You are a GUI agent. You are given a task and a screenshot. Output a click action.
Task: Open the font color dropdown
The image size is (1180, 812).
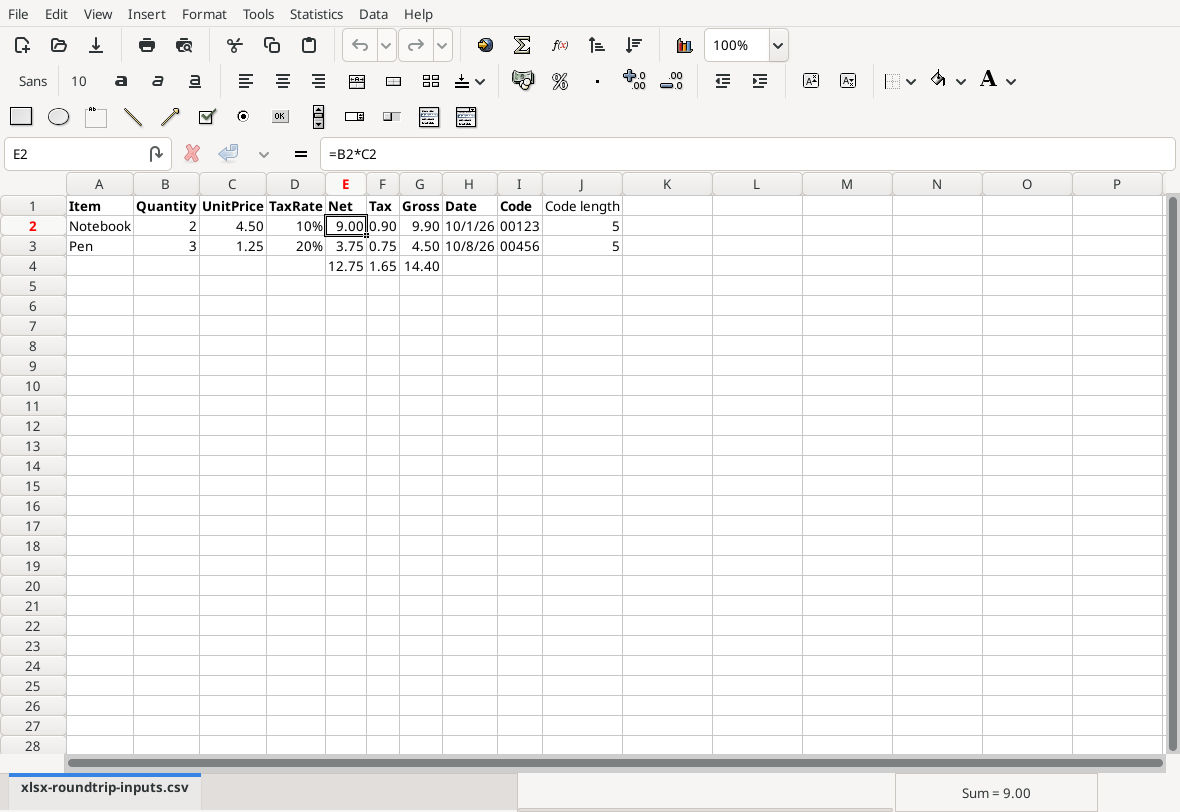(1011, 81)
